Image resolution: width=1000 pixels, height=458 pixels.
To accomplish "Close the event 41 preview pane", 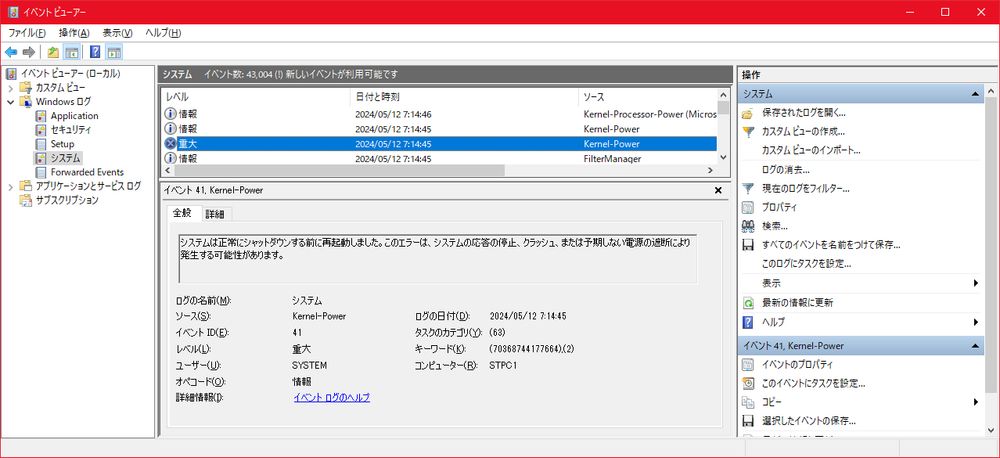I will 718,190.
